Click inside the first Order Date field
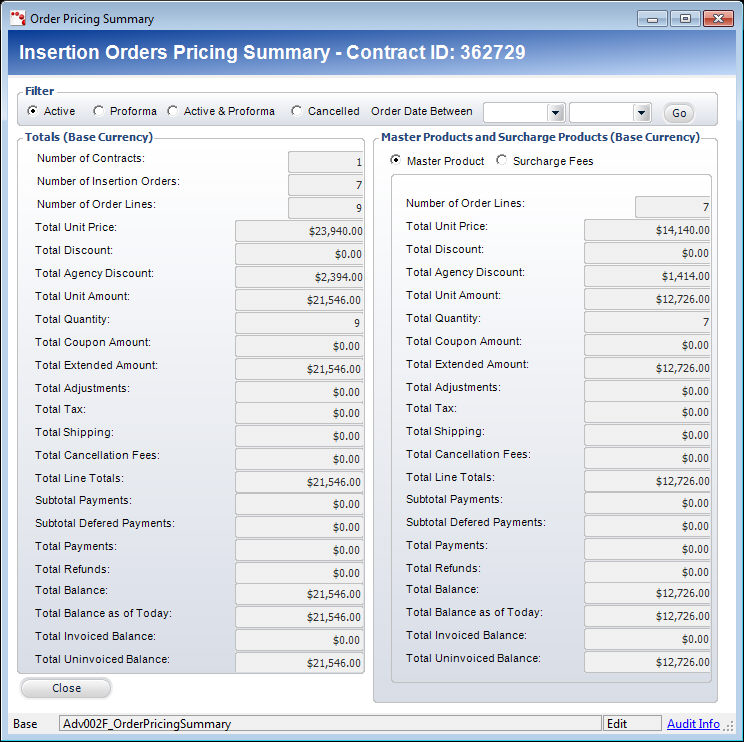This screenshot has width=744, height=742. tap(515, 113)
